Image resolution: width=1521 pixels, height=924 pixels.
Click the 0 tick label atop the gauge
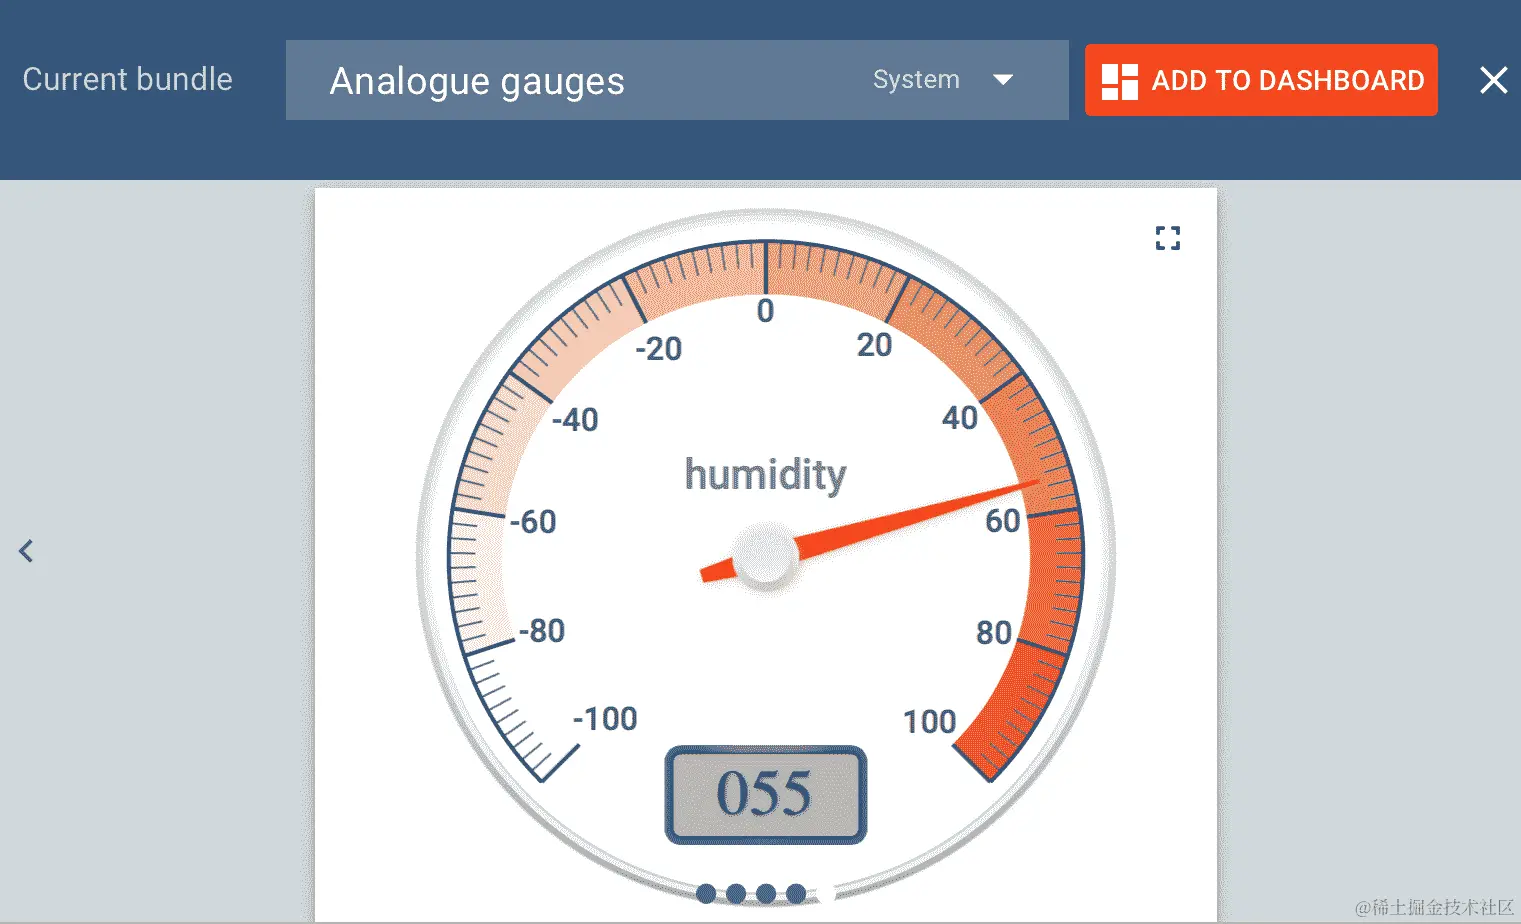tap(765, 311)
